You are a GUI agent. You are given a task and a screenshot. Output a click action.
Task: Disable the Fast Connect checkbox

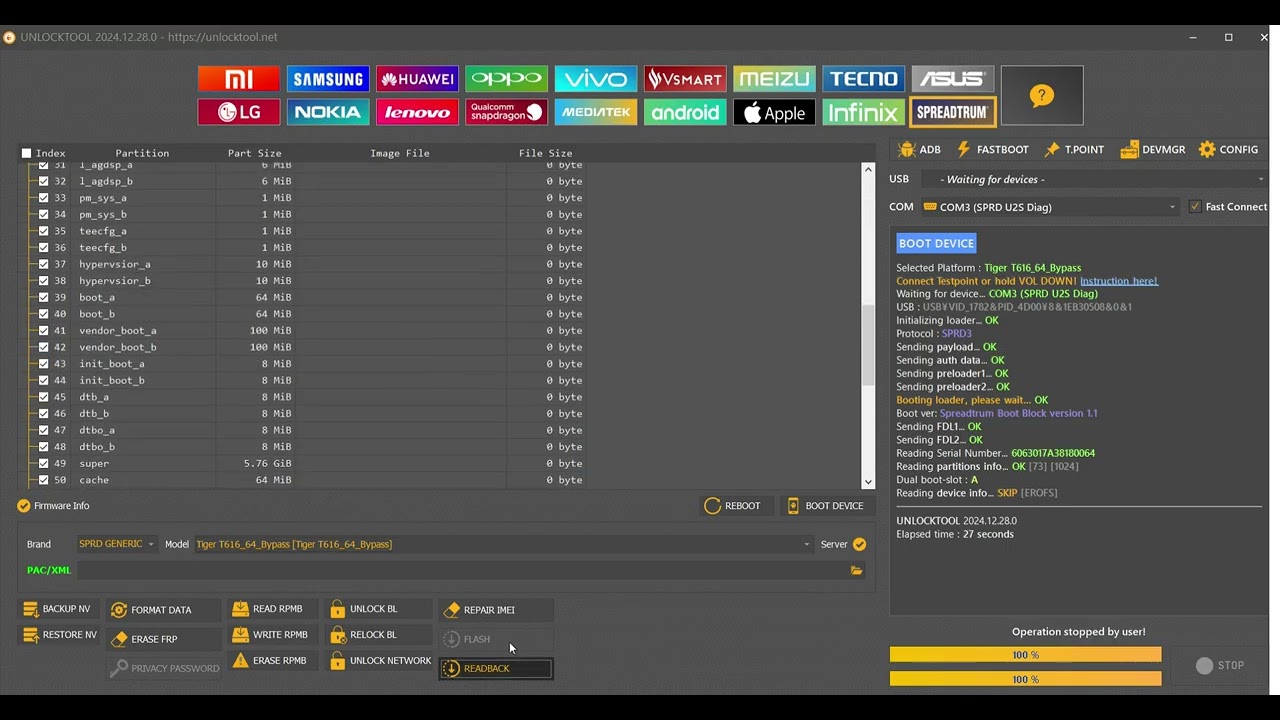tap(1195, 207)
